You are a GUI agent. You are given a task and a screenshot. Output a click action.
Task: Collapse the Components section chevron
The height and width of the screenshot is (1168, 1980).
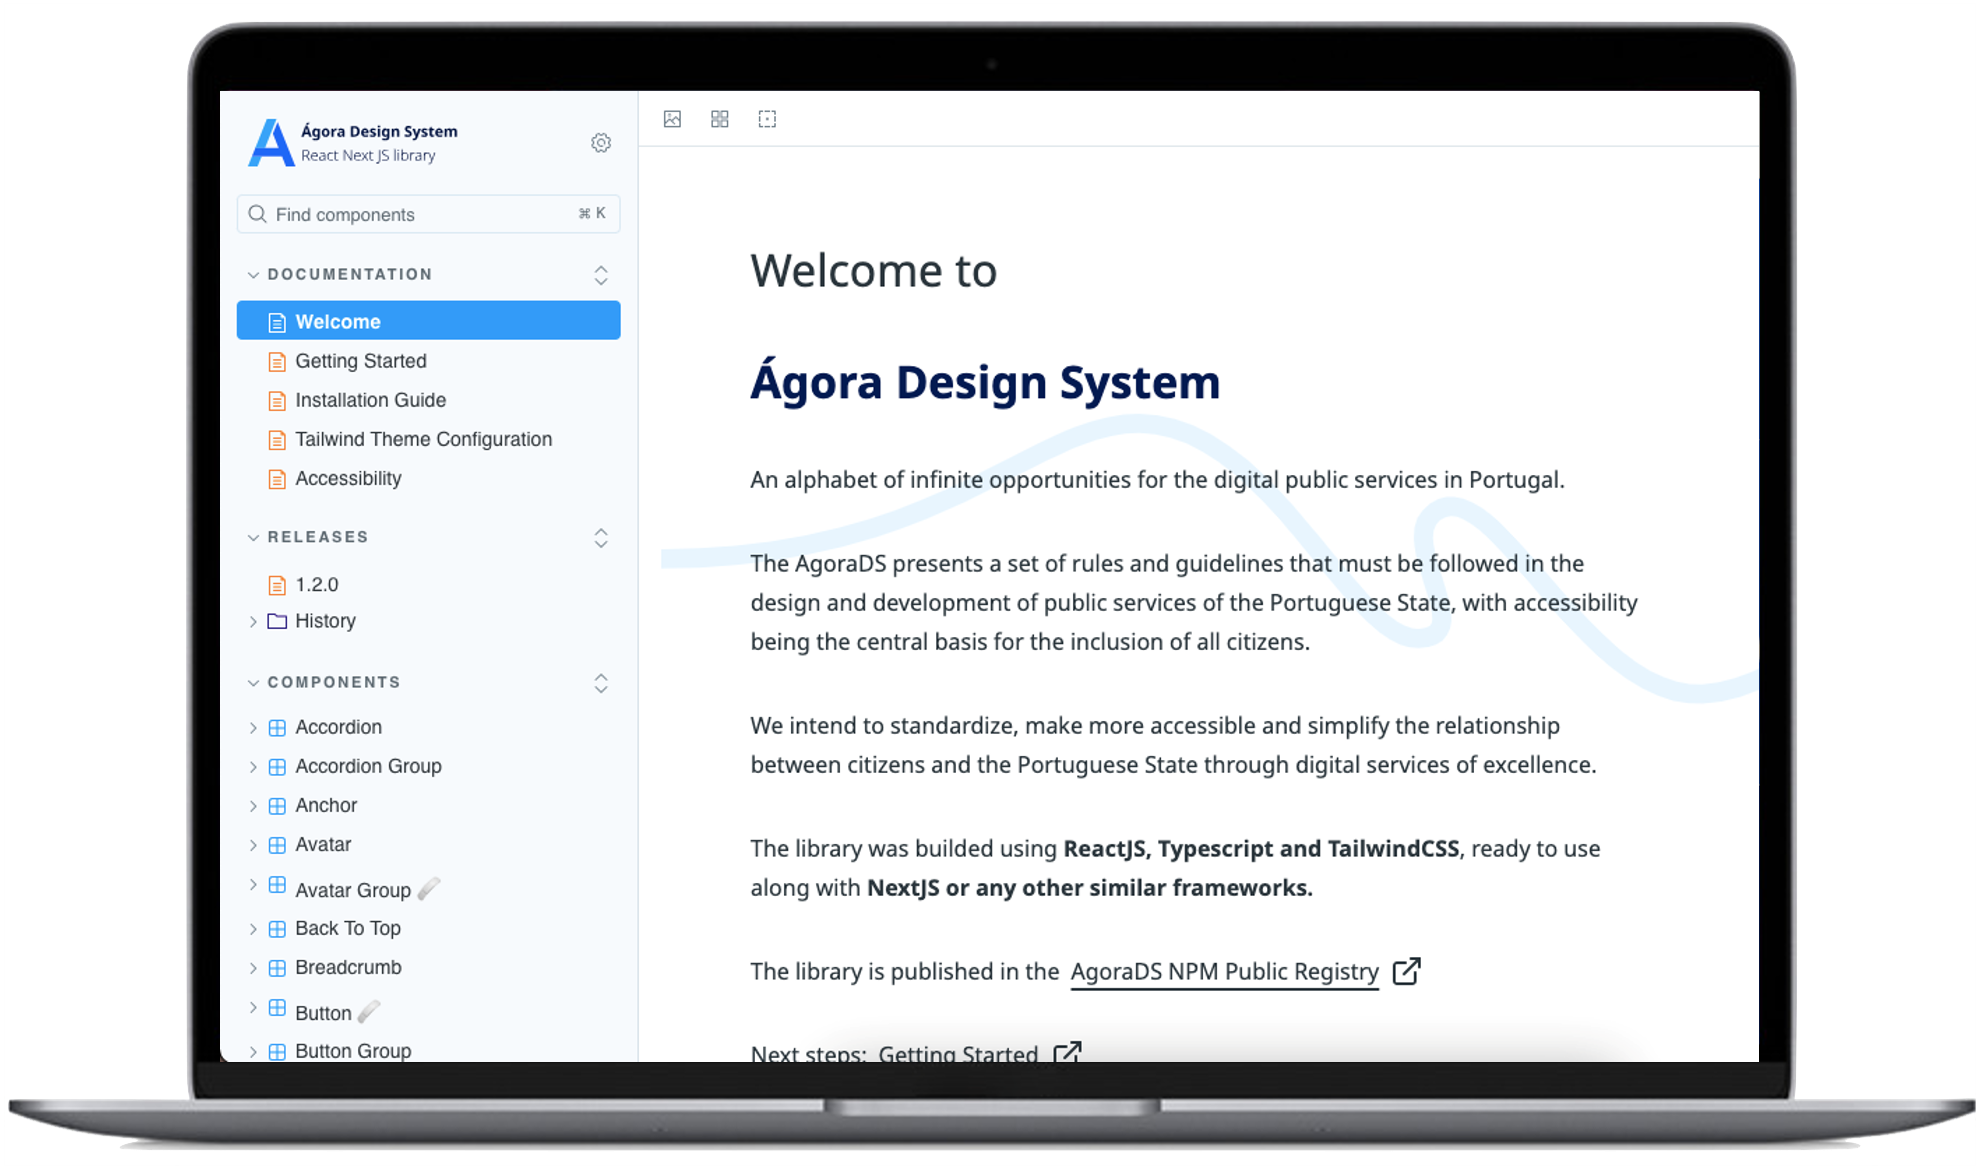click(x=253, y=682)
